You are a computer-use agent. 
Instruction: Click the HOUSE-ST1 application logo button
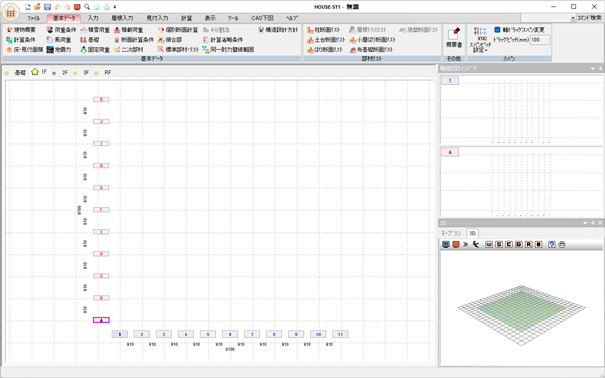pos(11,12)
